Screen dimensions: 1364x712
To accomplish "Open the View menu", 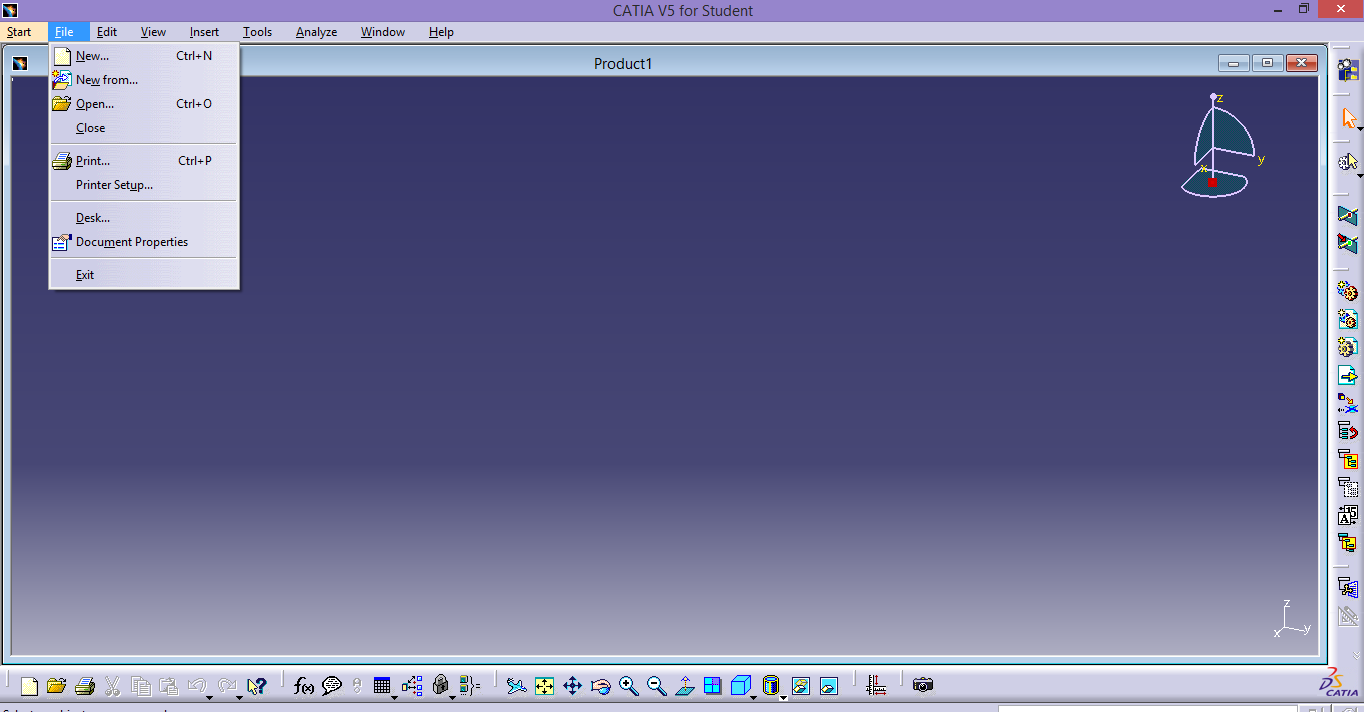I will 153,32.
